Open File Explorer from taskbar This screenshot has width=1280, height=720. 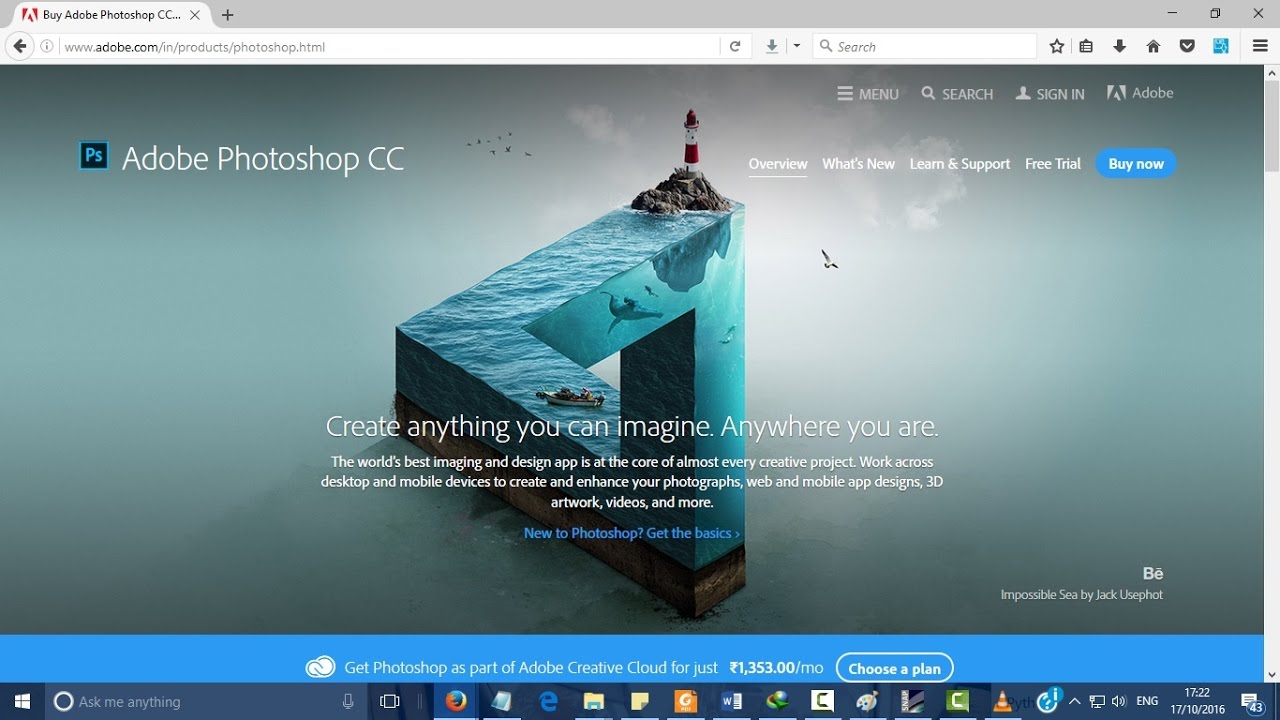pos(594,701)
